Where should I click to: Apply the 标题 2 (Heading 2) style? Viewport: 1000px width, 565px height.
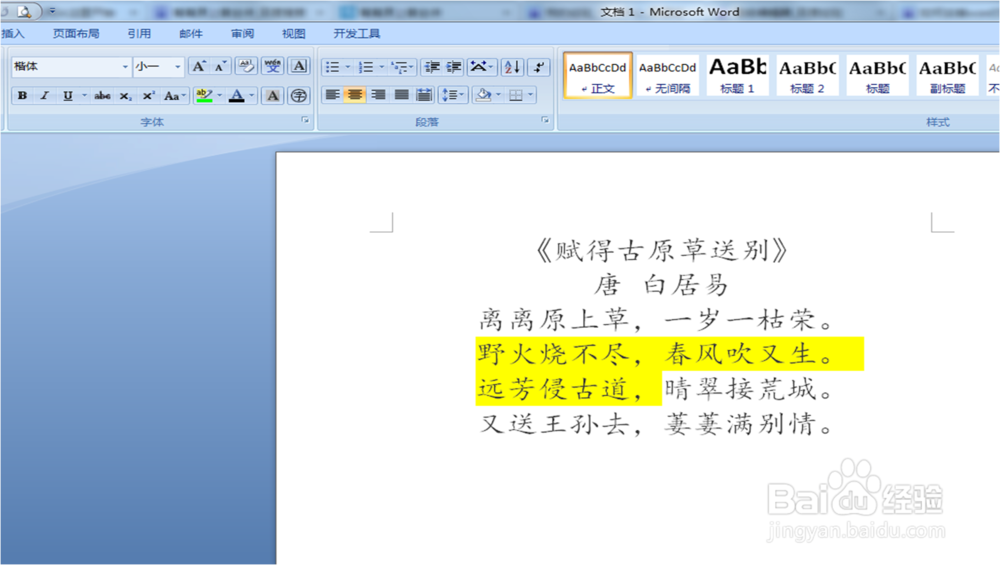[807, 76]
